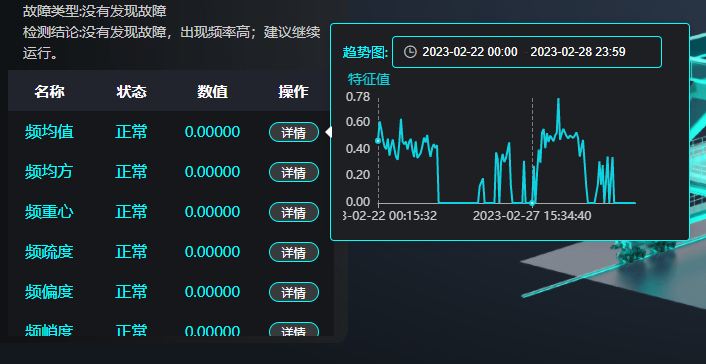Click chart data point at 02-27 15:34:40 marker
Screen dimensions: 706x364
[532, 203]
